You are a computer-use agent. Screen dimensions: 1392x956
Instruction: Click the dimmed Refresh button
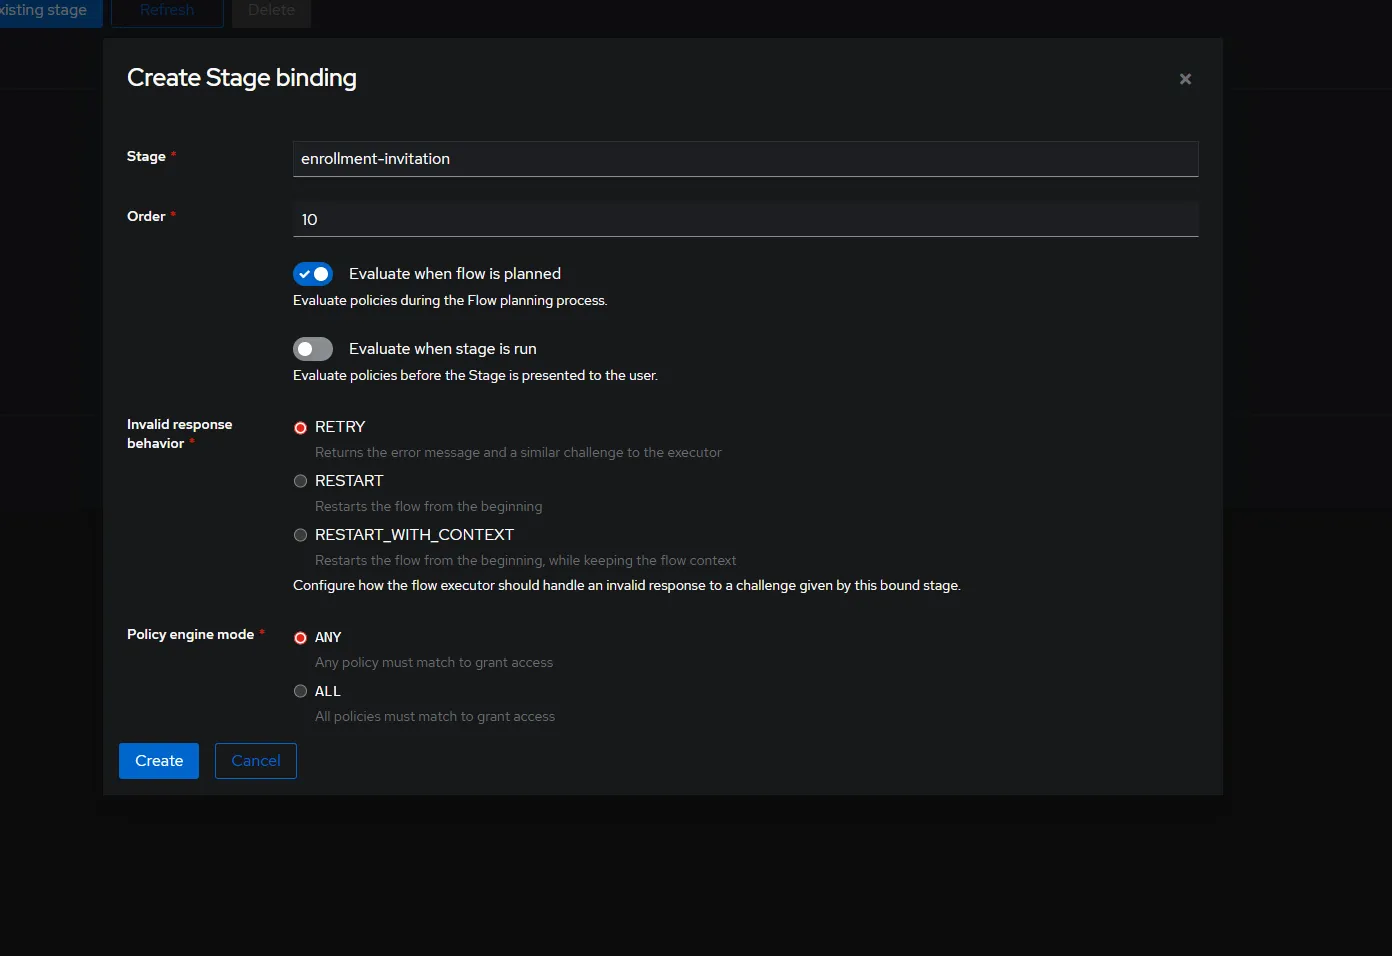click(167, 11)
